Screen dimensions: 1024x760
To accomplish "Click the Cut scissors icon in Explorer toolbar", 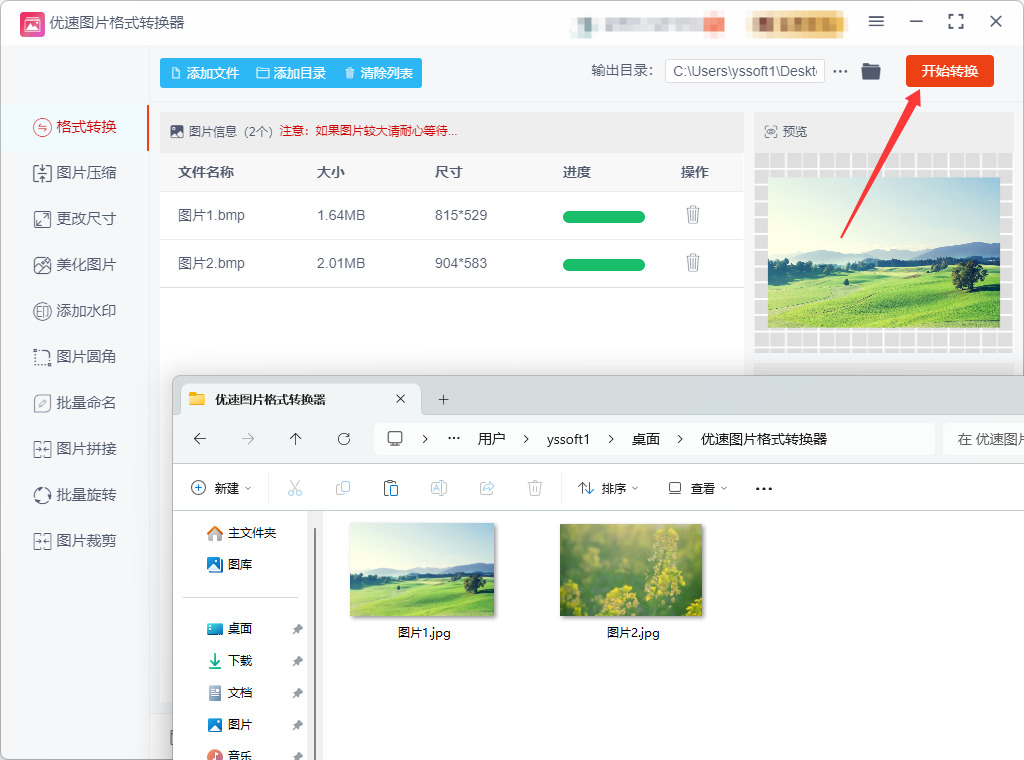I will [x=295, y=488].
